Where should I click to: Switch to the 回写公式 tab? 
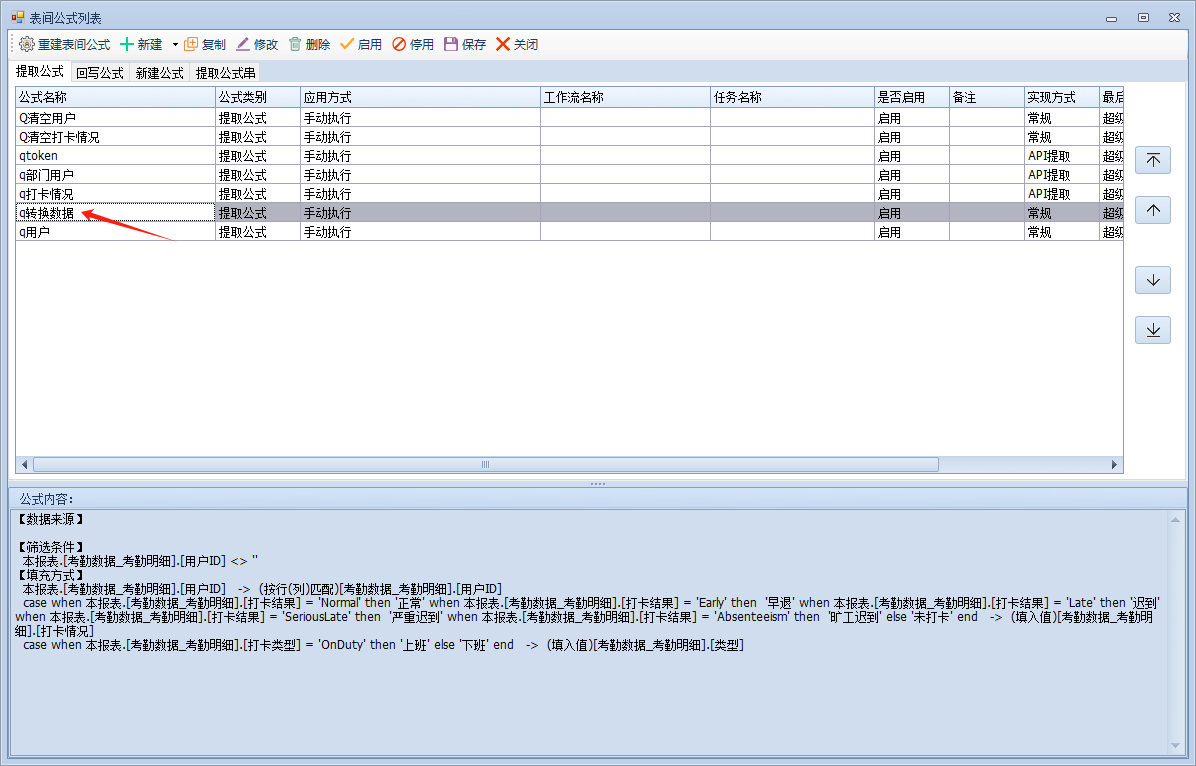99,73
